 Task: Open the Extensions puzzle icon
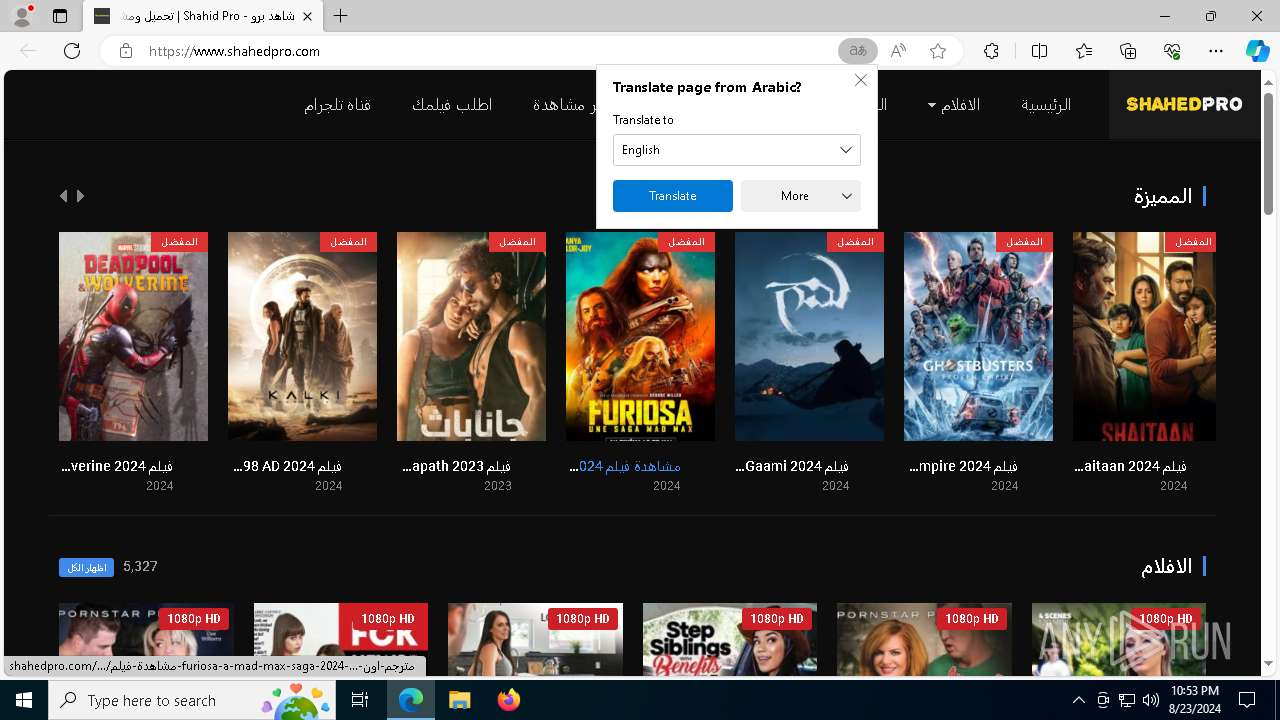tap(991, 51)
